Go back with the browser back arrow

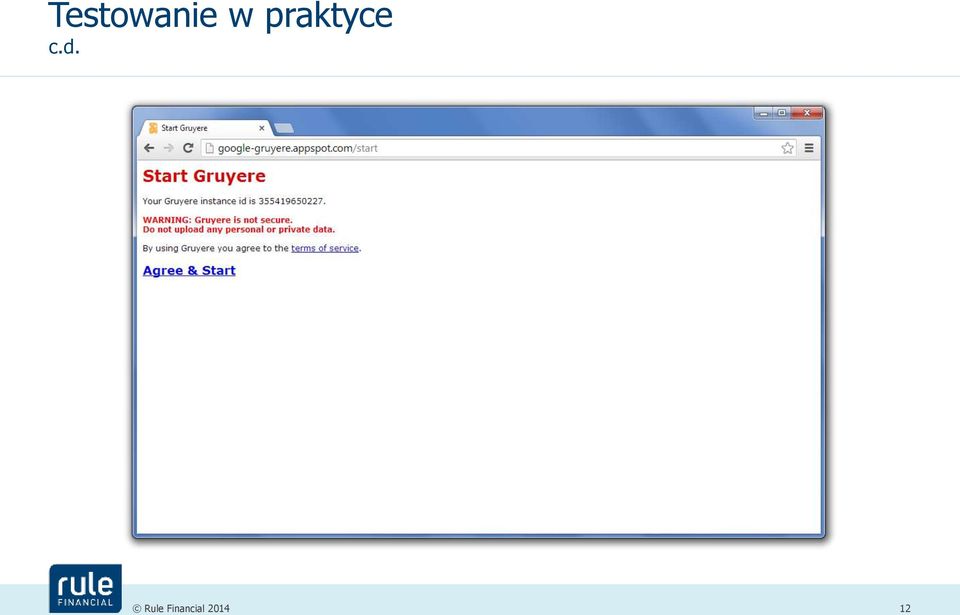click(x=149, y=148)
